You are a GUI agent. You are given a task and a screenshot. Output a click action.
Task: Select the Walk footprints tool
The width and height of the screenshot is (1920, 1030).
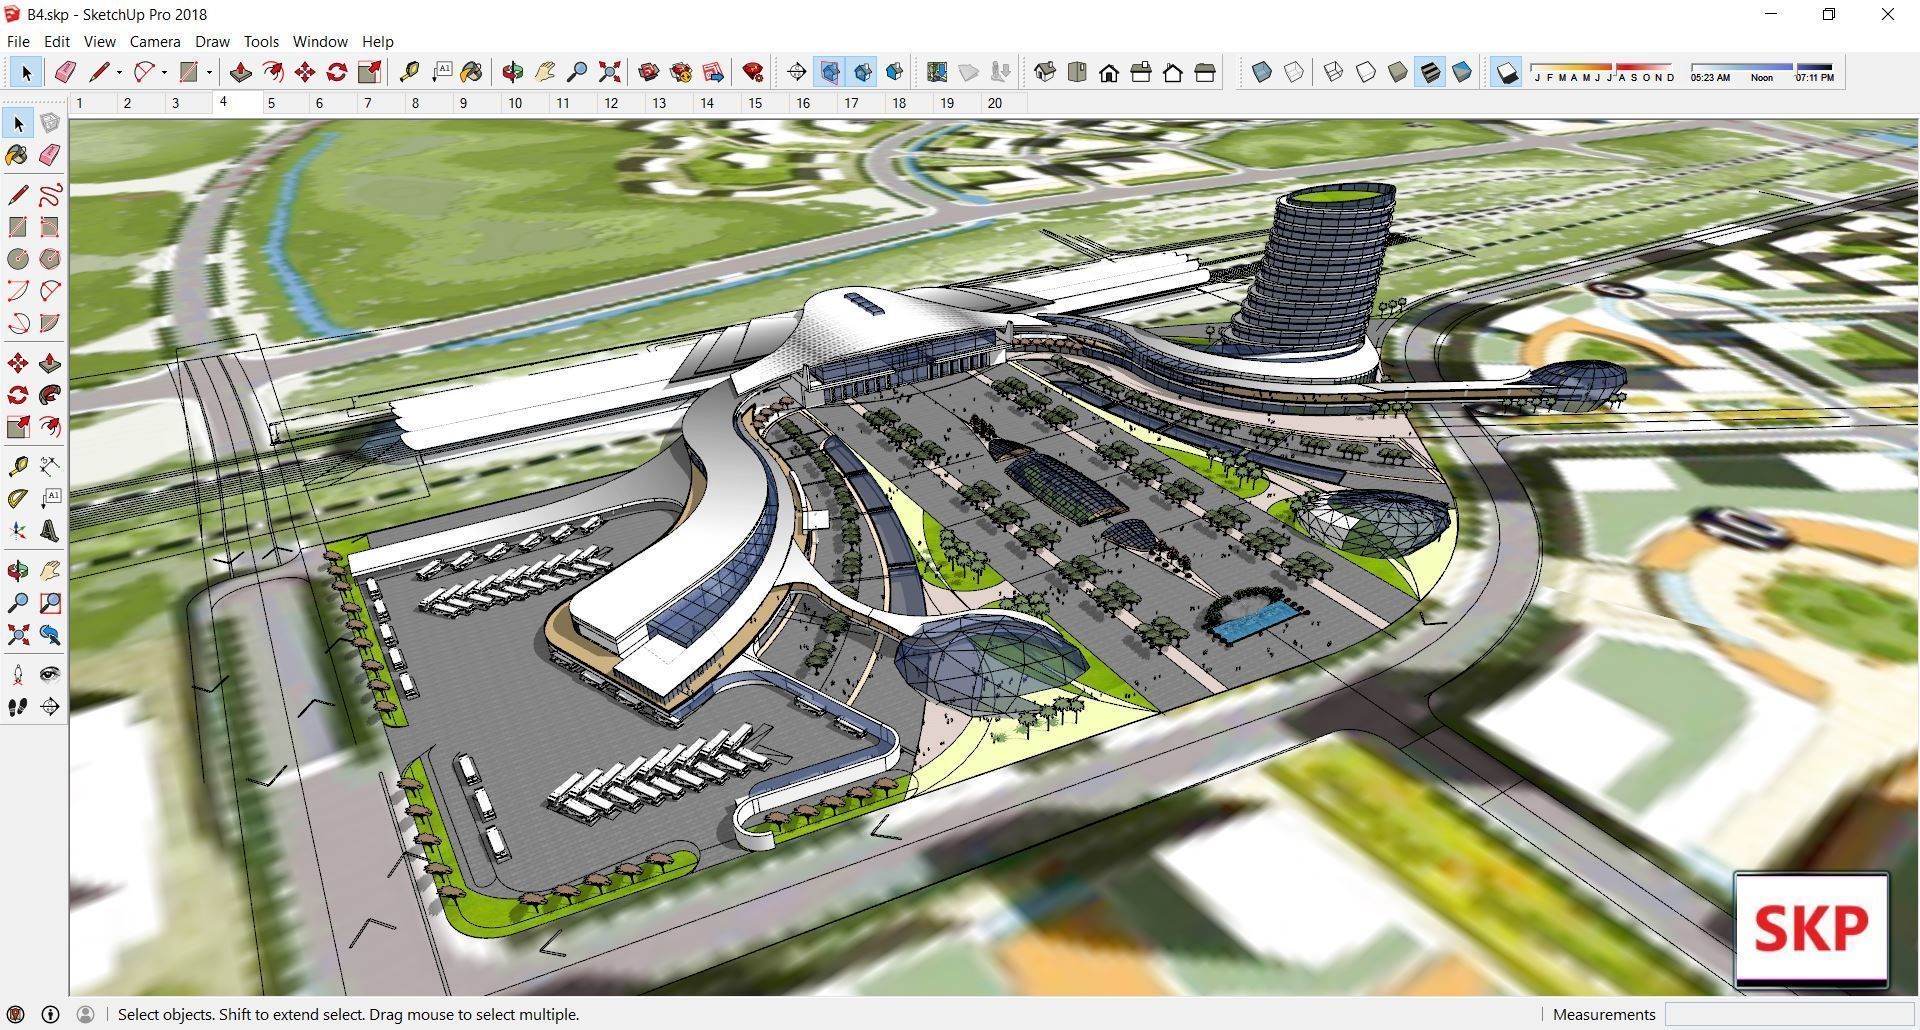[18, 707]
